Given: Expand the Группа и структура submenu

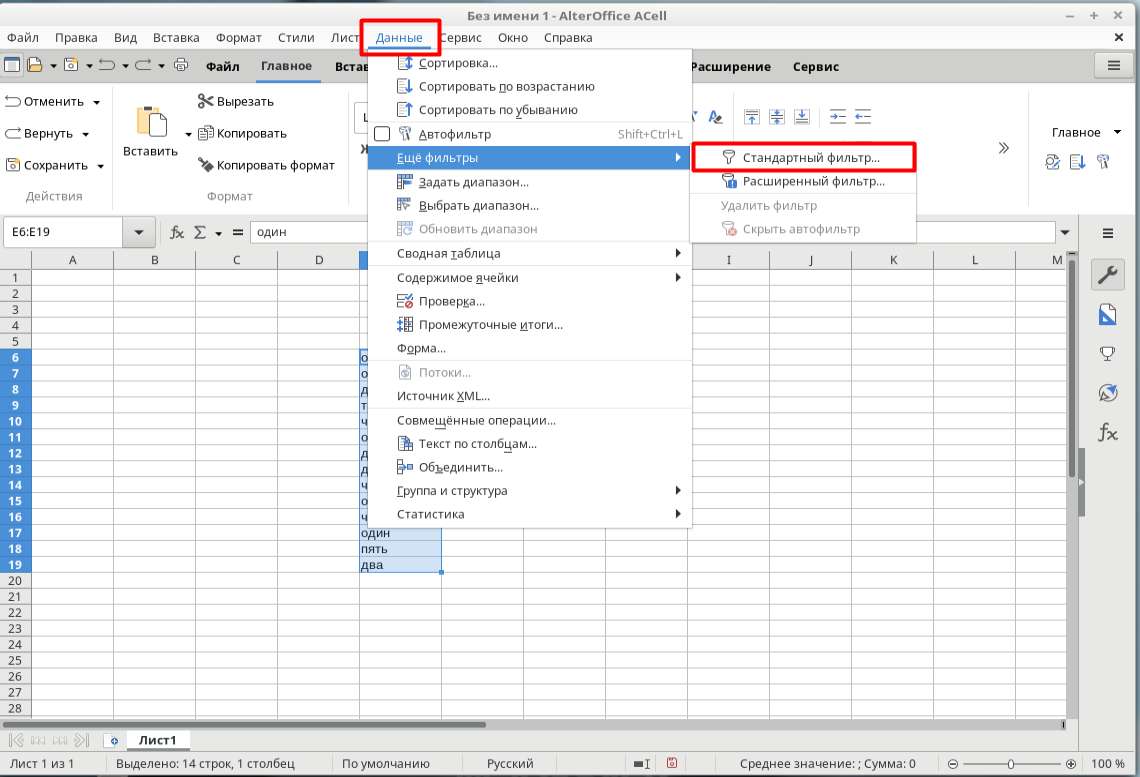Looking at the screenshot, I should click(x=529, y=491).
